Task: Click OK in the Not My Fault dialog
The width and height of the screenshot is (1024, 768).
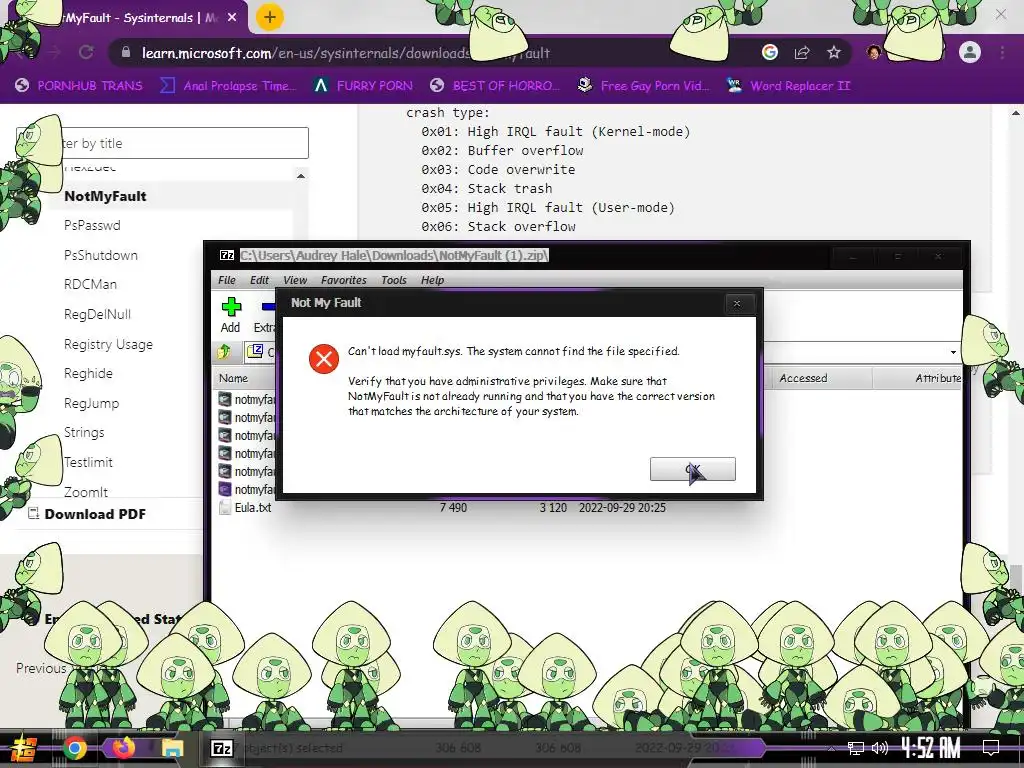Action: pos(692,469)
